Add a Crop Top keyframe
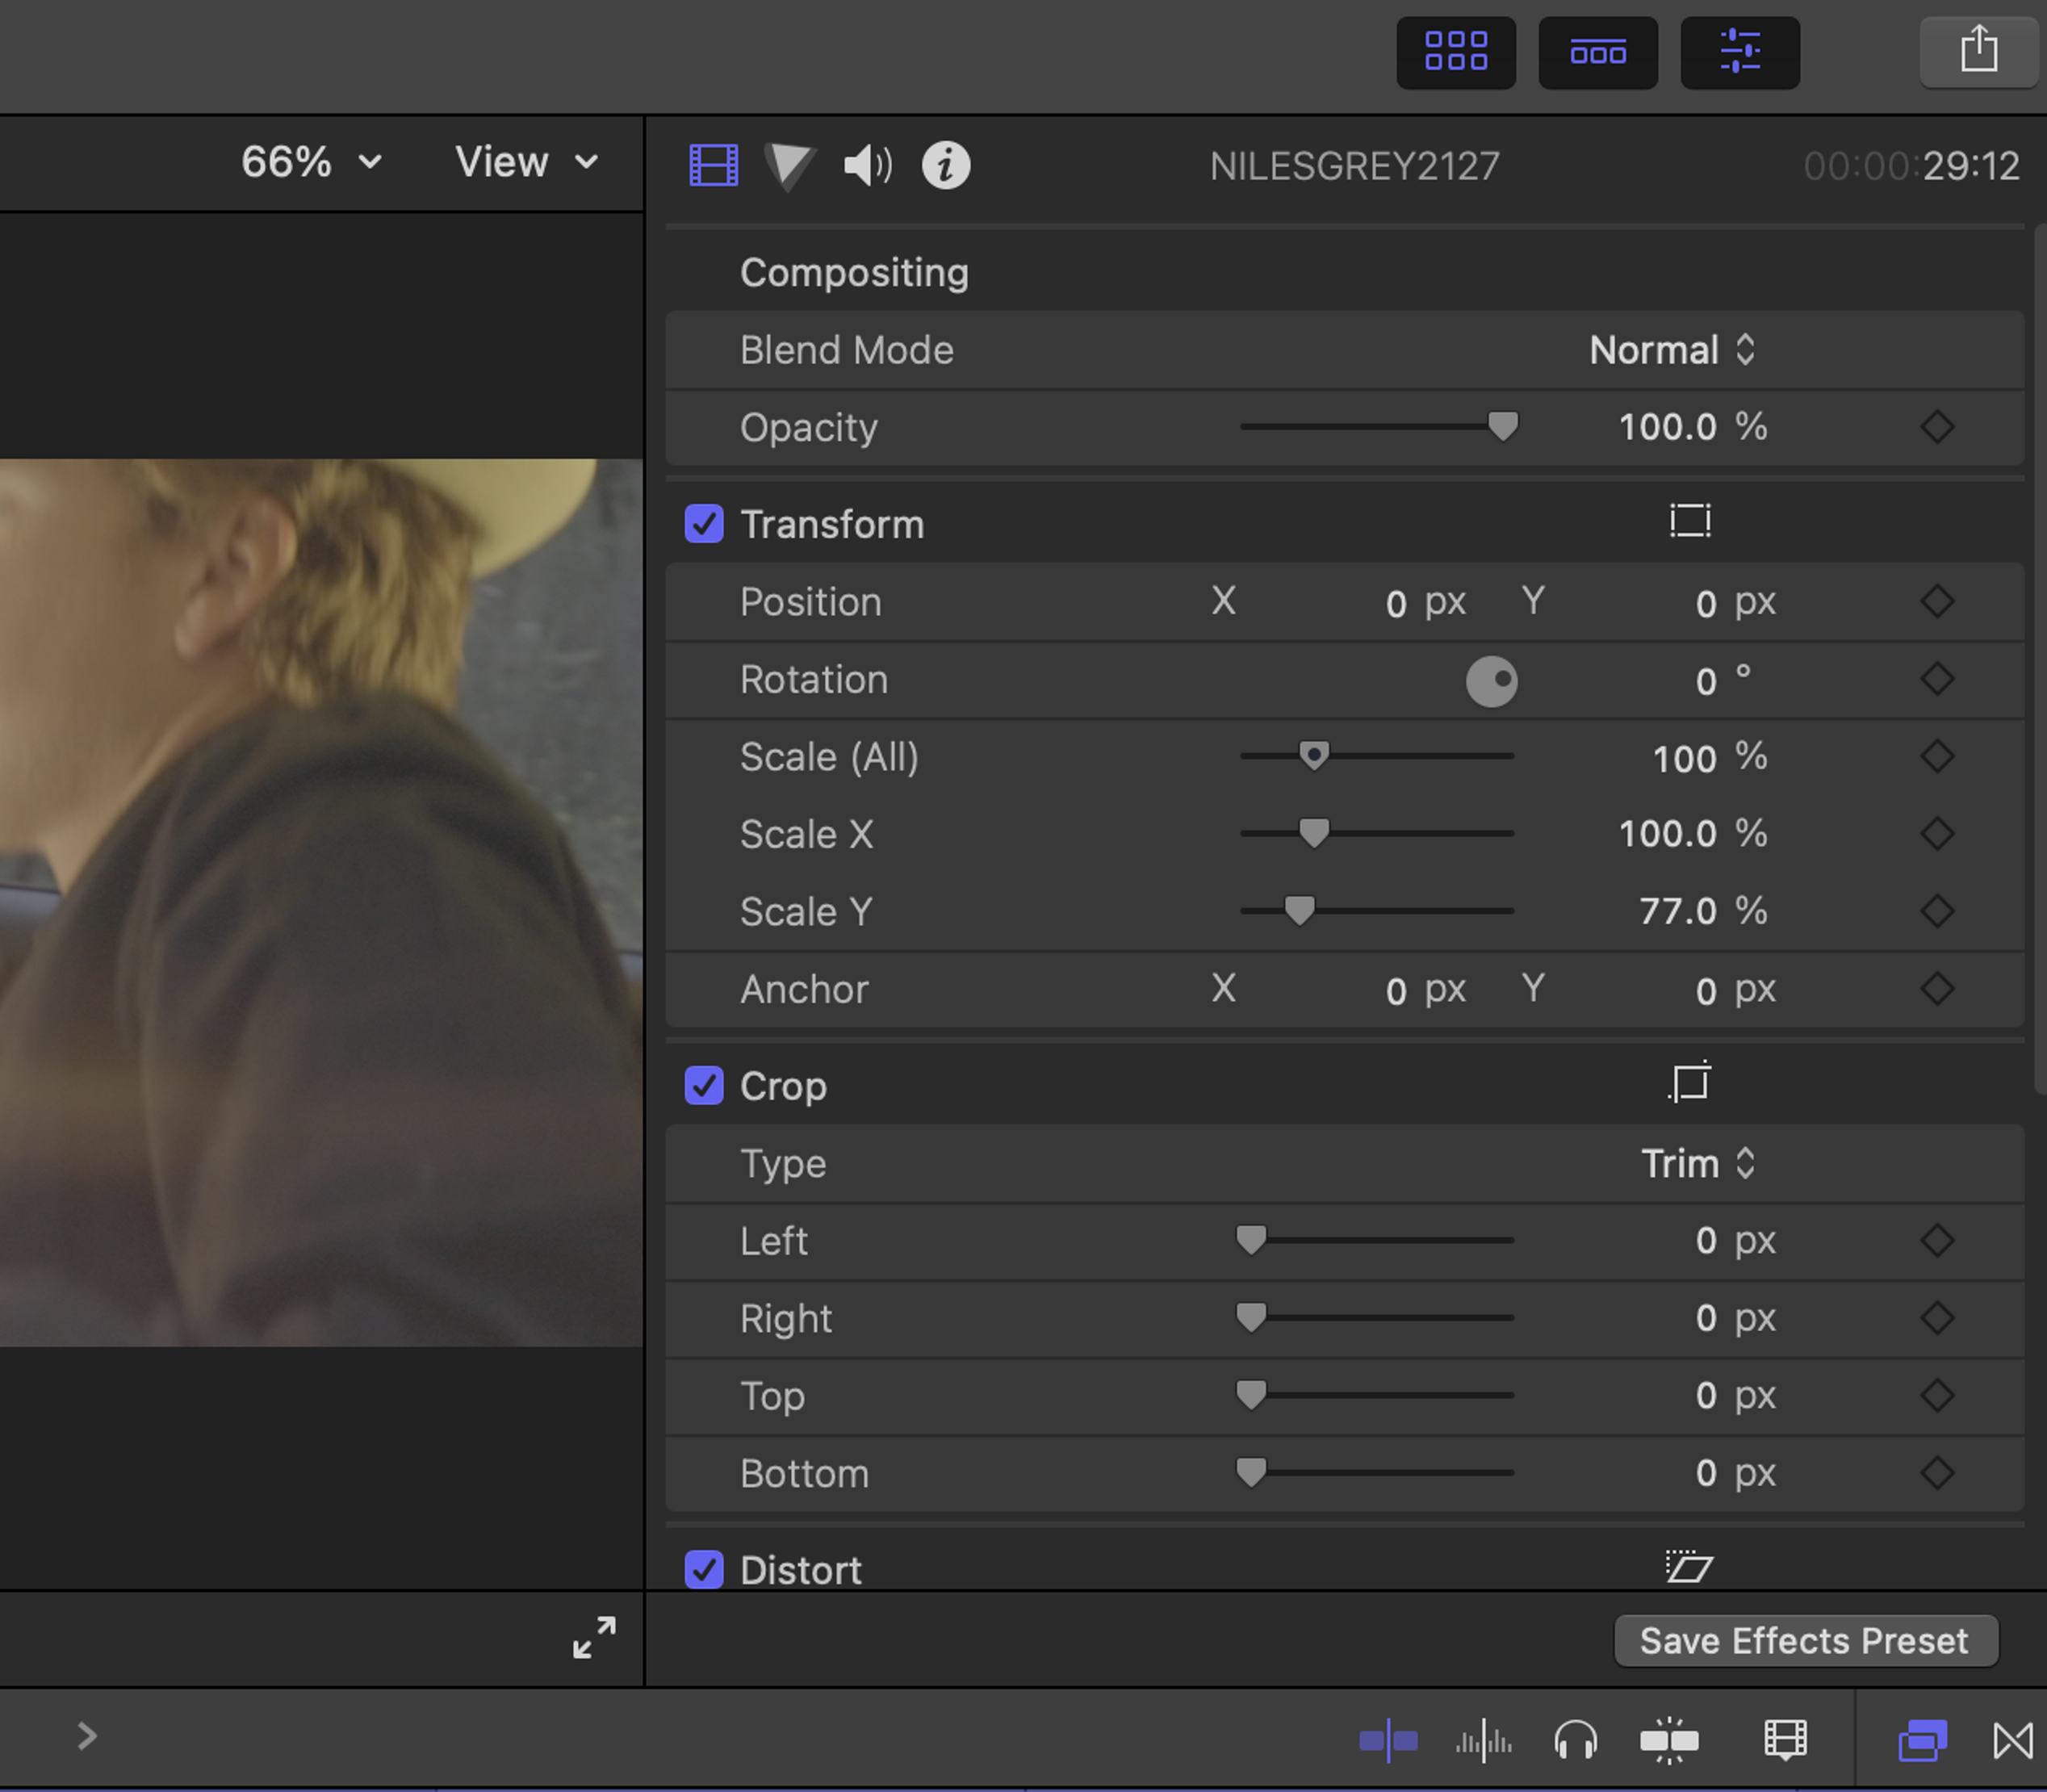This screenshot has width=2047, height=1792. tap(1936, 1395)
